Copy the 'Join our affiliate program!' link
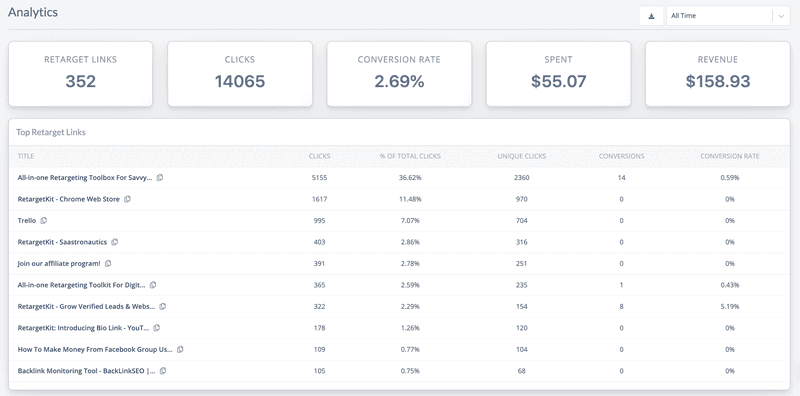The image size is (800, 396). pyautogui.click(x=108, y=263)
